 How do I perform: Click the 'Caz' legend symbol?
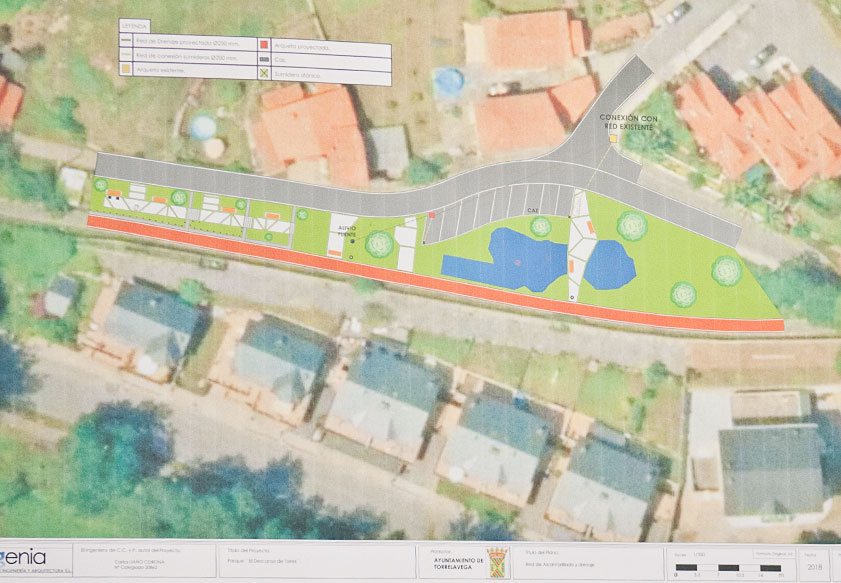[265, 58]
